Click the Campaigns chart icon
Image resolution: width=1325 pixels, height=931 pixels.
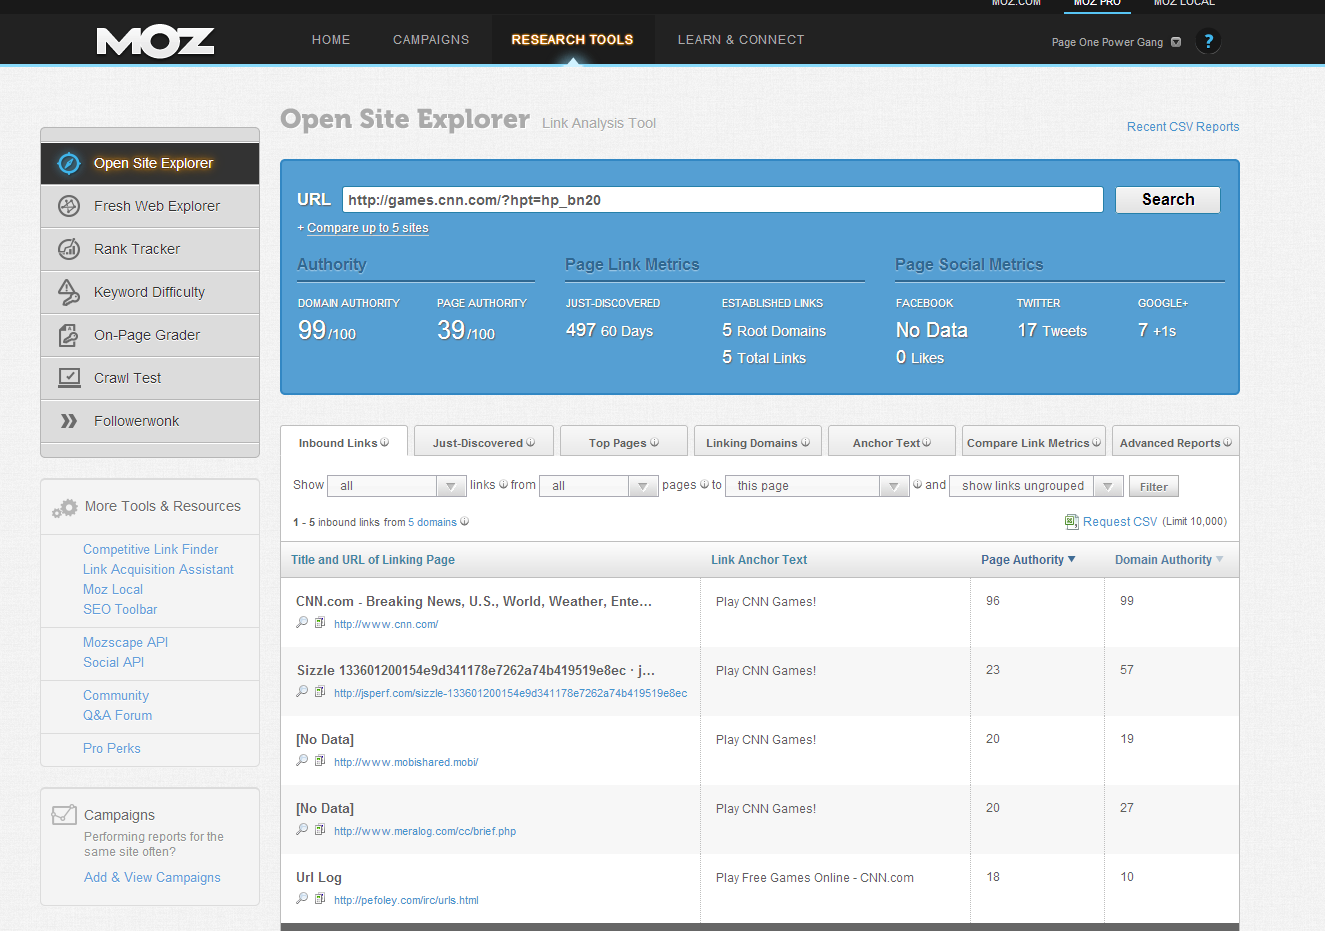[x=64, y=815]
